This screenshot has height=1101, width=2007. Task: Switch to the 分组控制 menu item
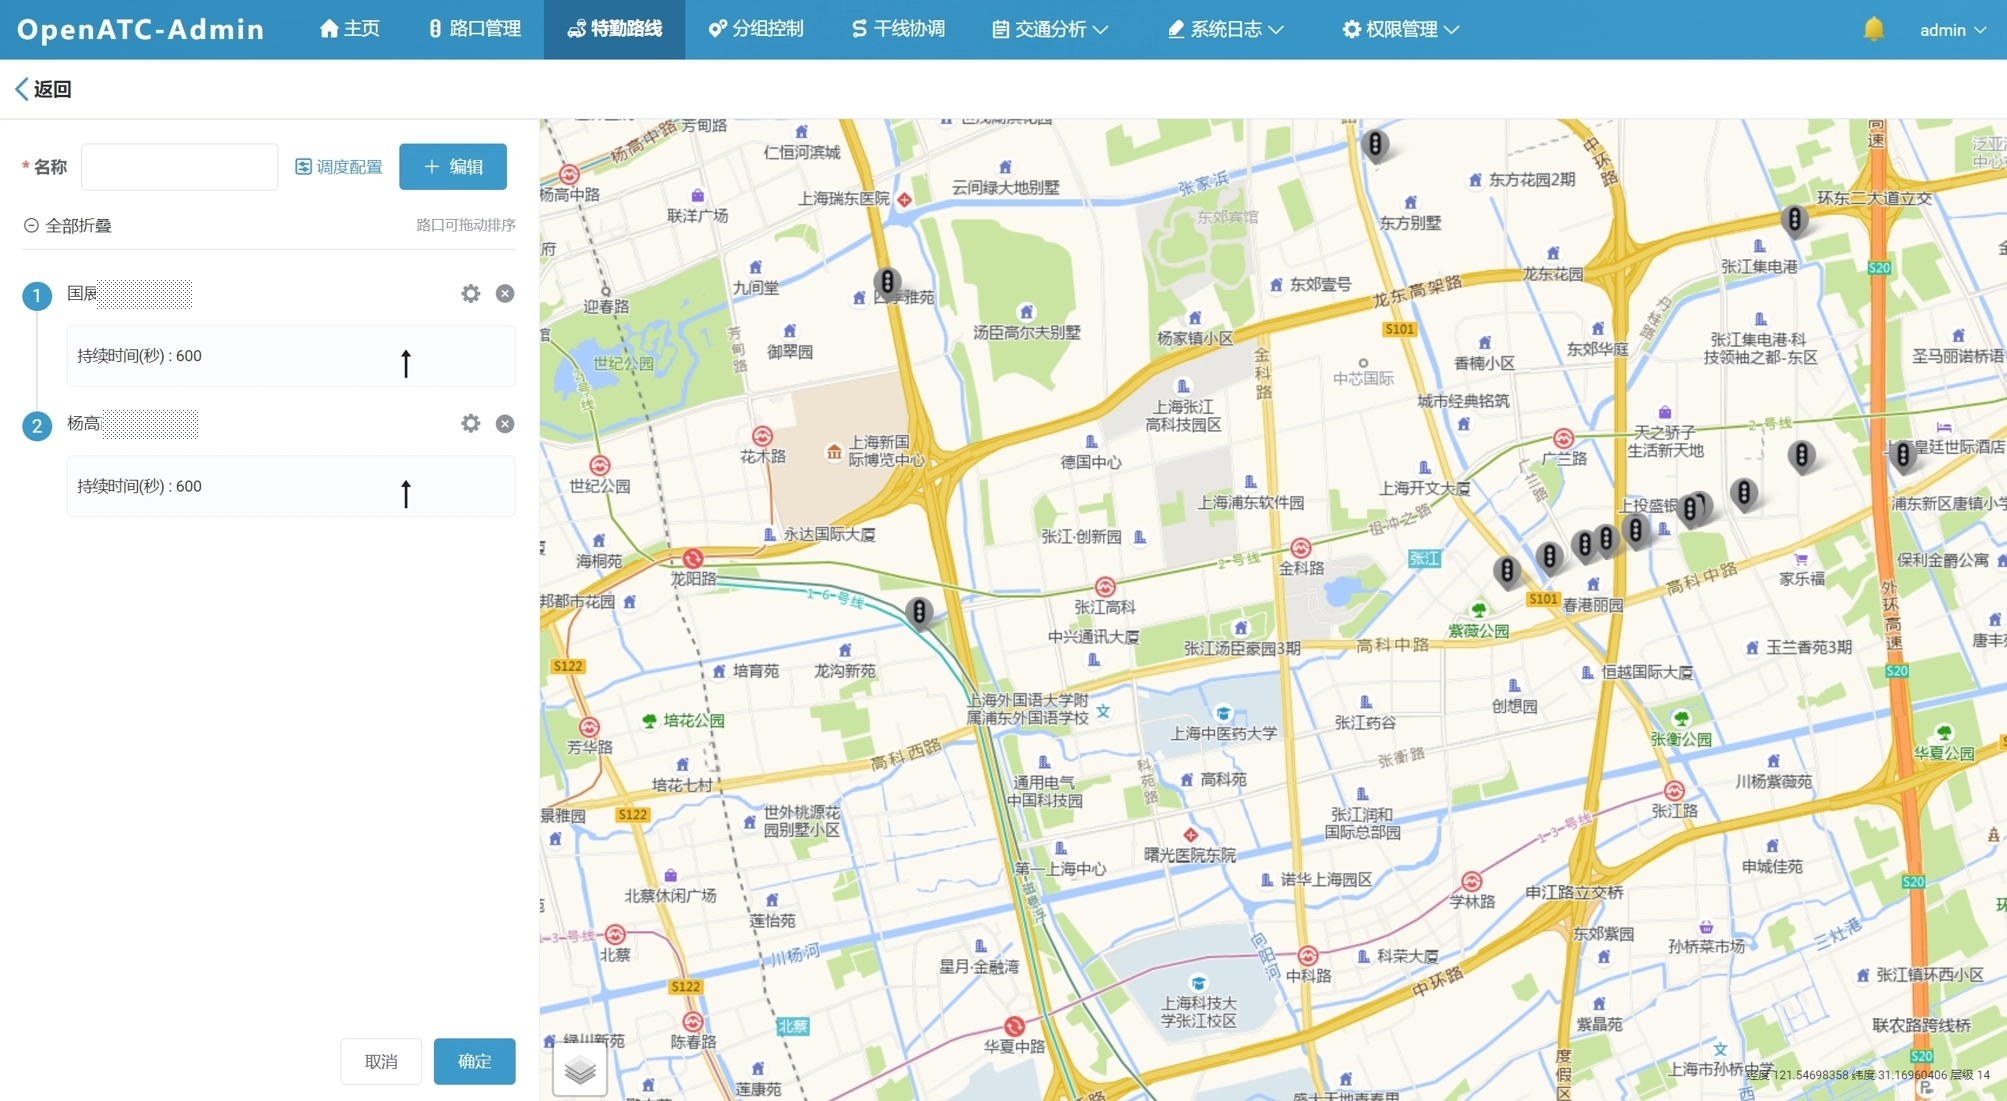tap(756, 29)
